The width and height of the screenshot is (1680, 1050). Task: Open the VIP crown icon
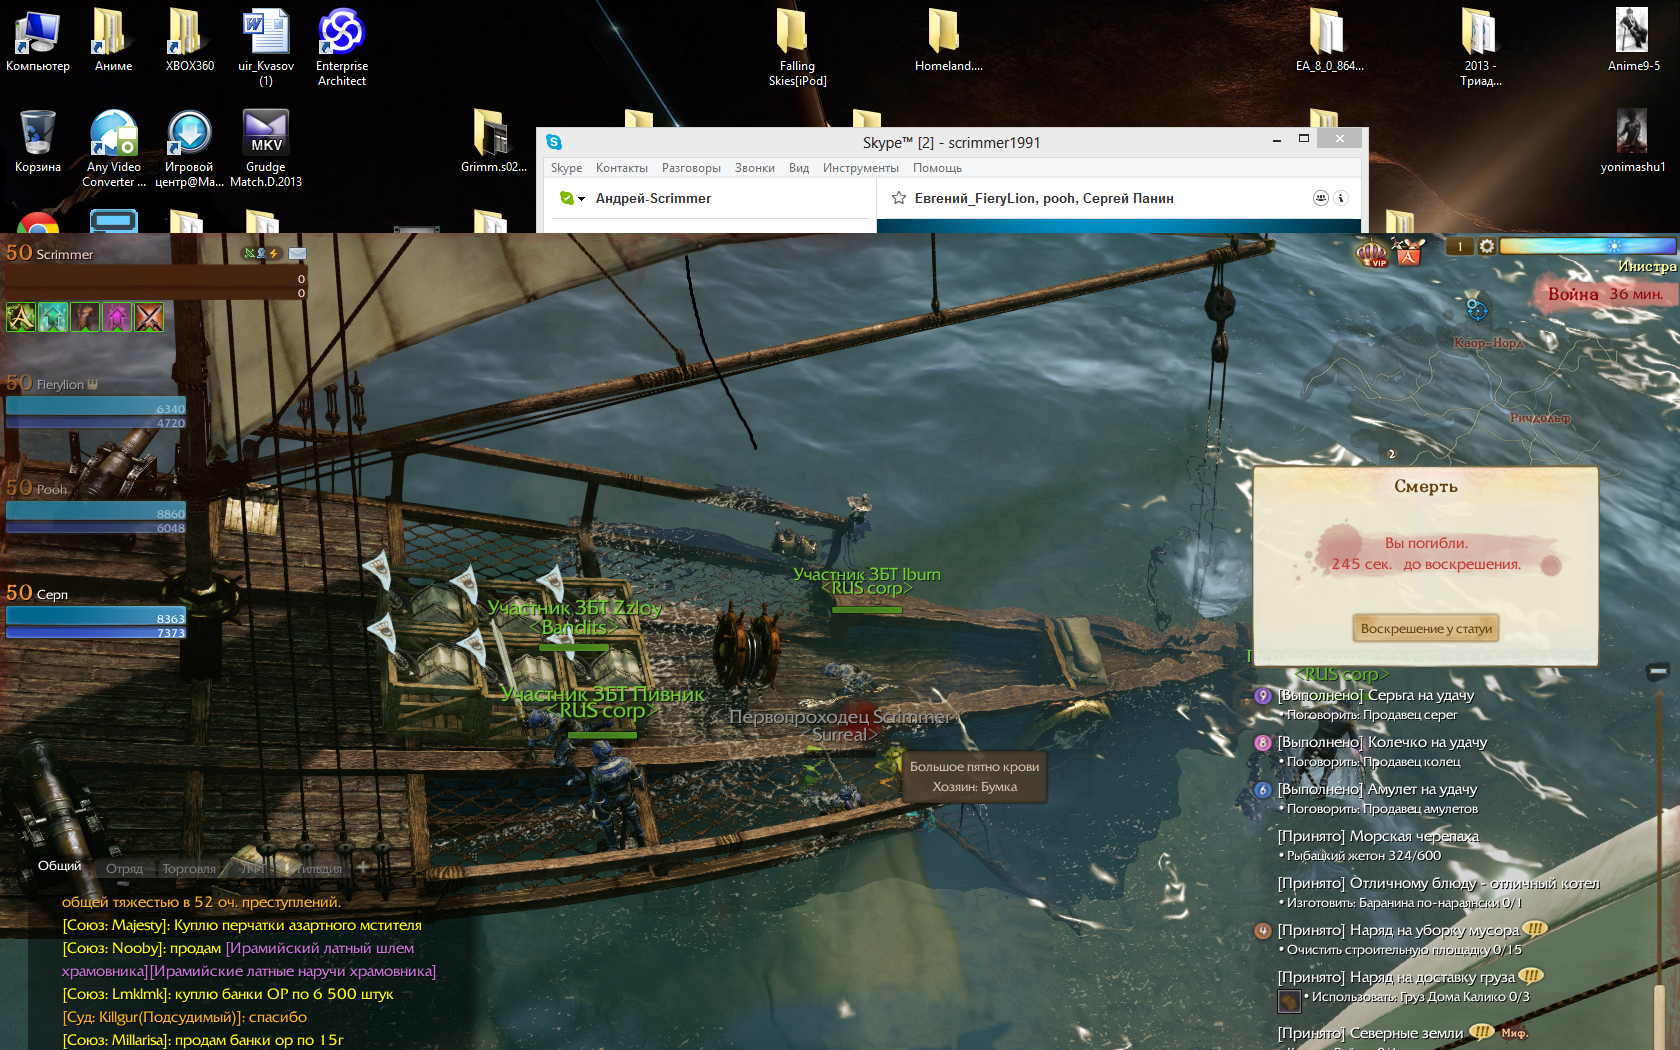coord(1372,253)
